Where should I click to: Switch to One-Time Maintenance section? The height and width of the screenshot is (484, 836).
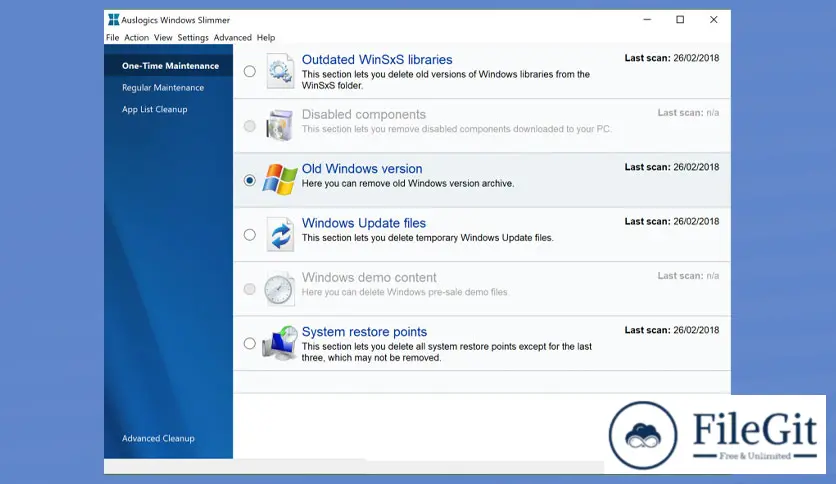tap(170, 66)
